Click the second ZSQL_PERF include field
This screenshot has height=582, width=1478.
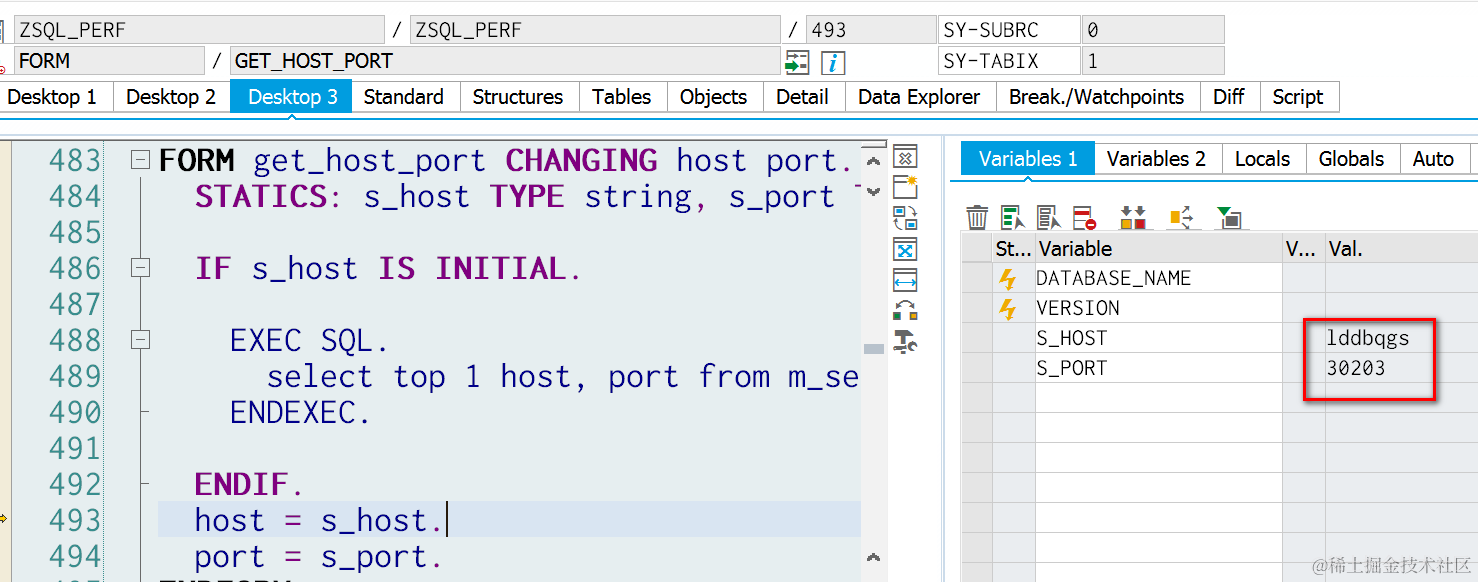[x=595, y=30]
